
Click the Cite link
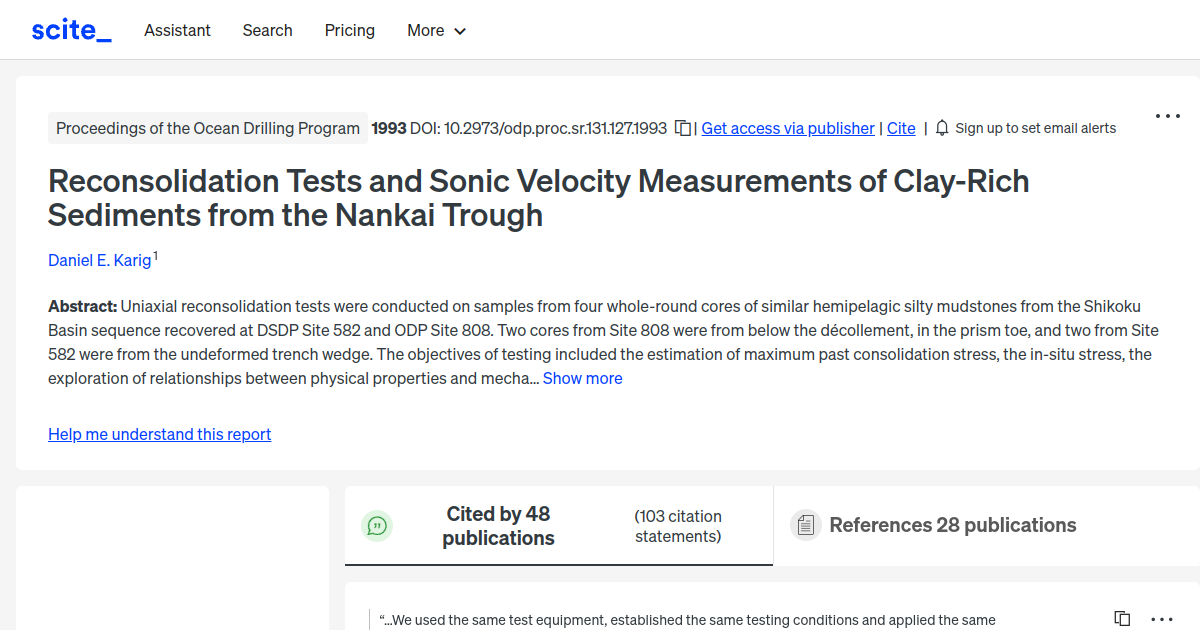pyautogui.click(x=900, y=128)
